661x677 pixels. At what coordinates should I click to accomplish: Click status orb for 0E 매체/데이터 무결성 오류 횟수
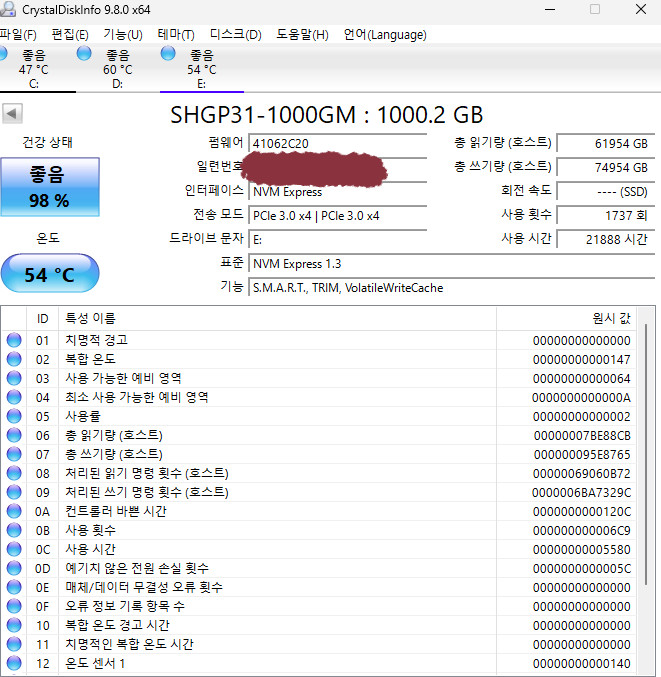tap(14, 587)
